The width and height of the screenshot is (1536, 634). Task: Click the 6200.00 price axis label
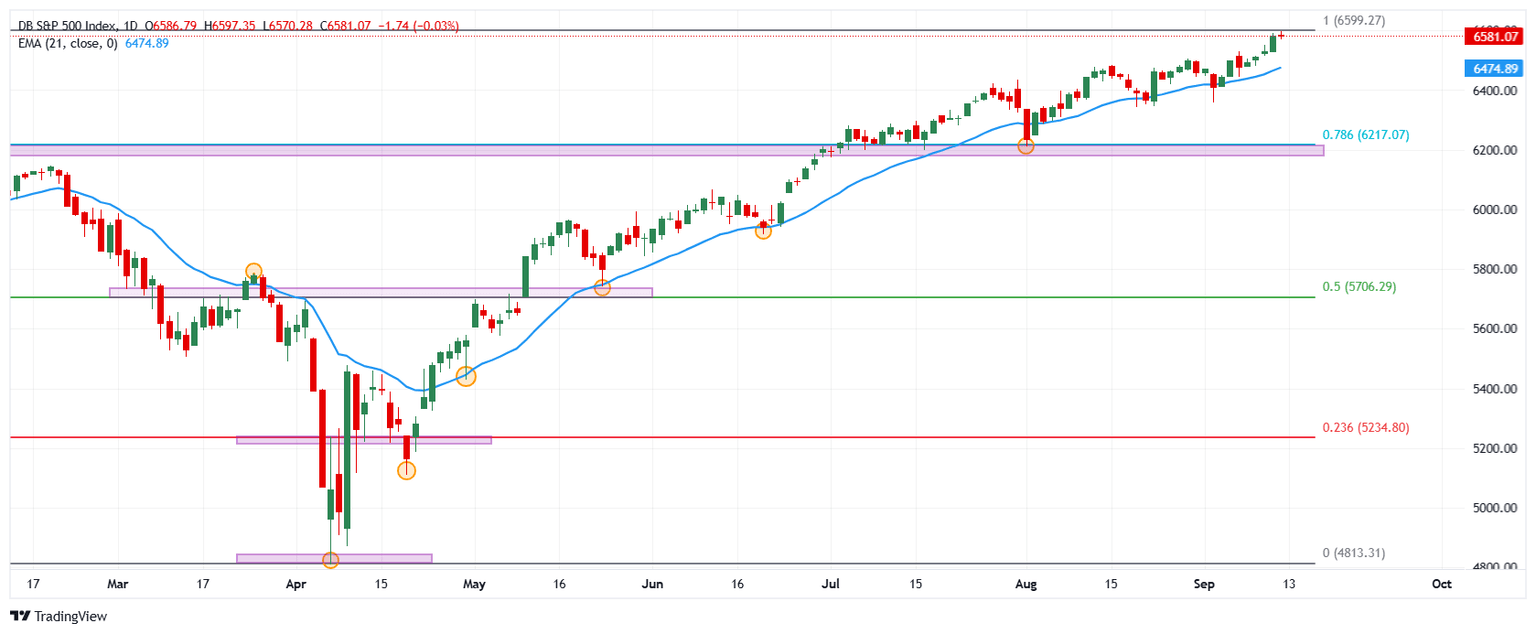point(1493,151)
